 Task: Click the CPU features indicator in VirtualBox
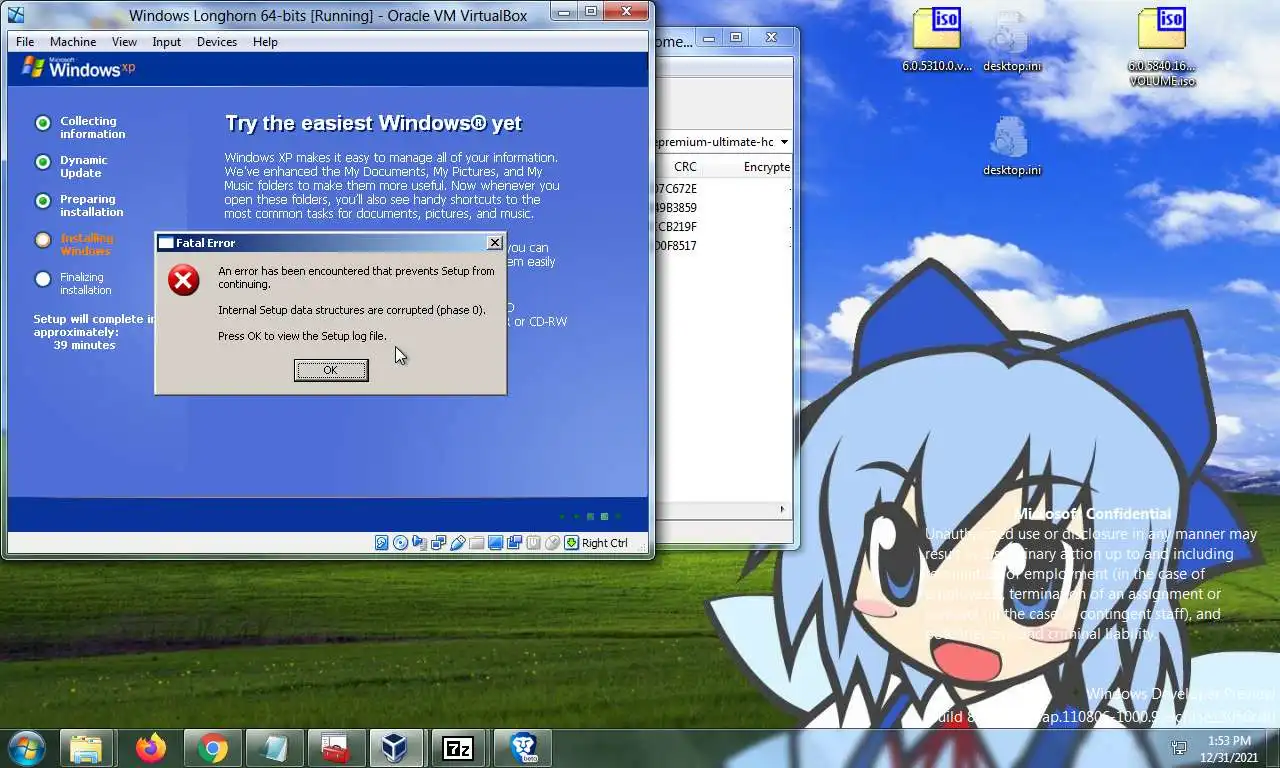coord(533,542)
